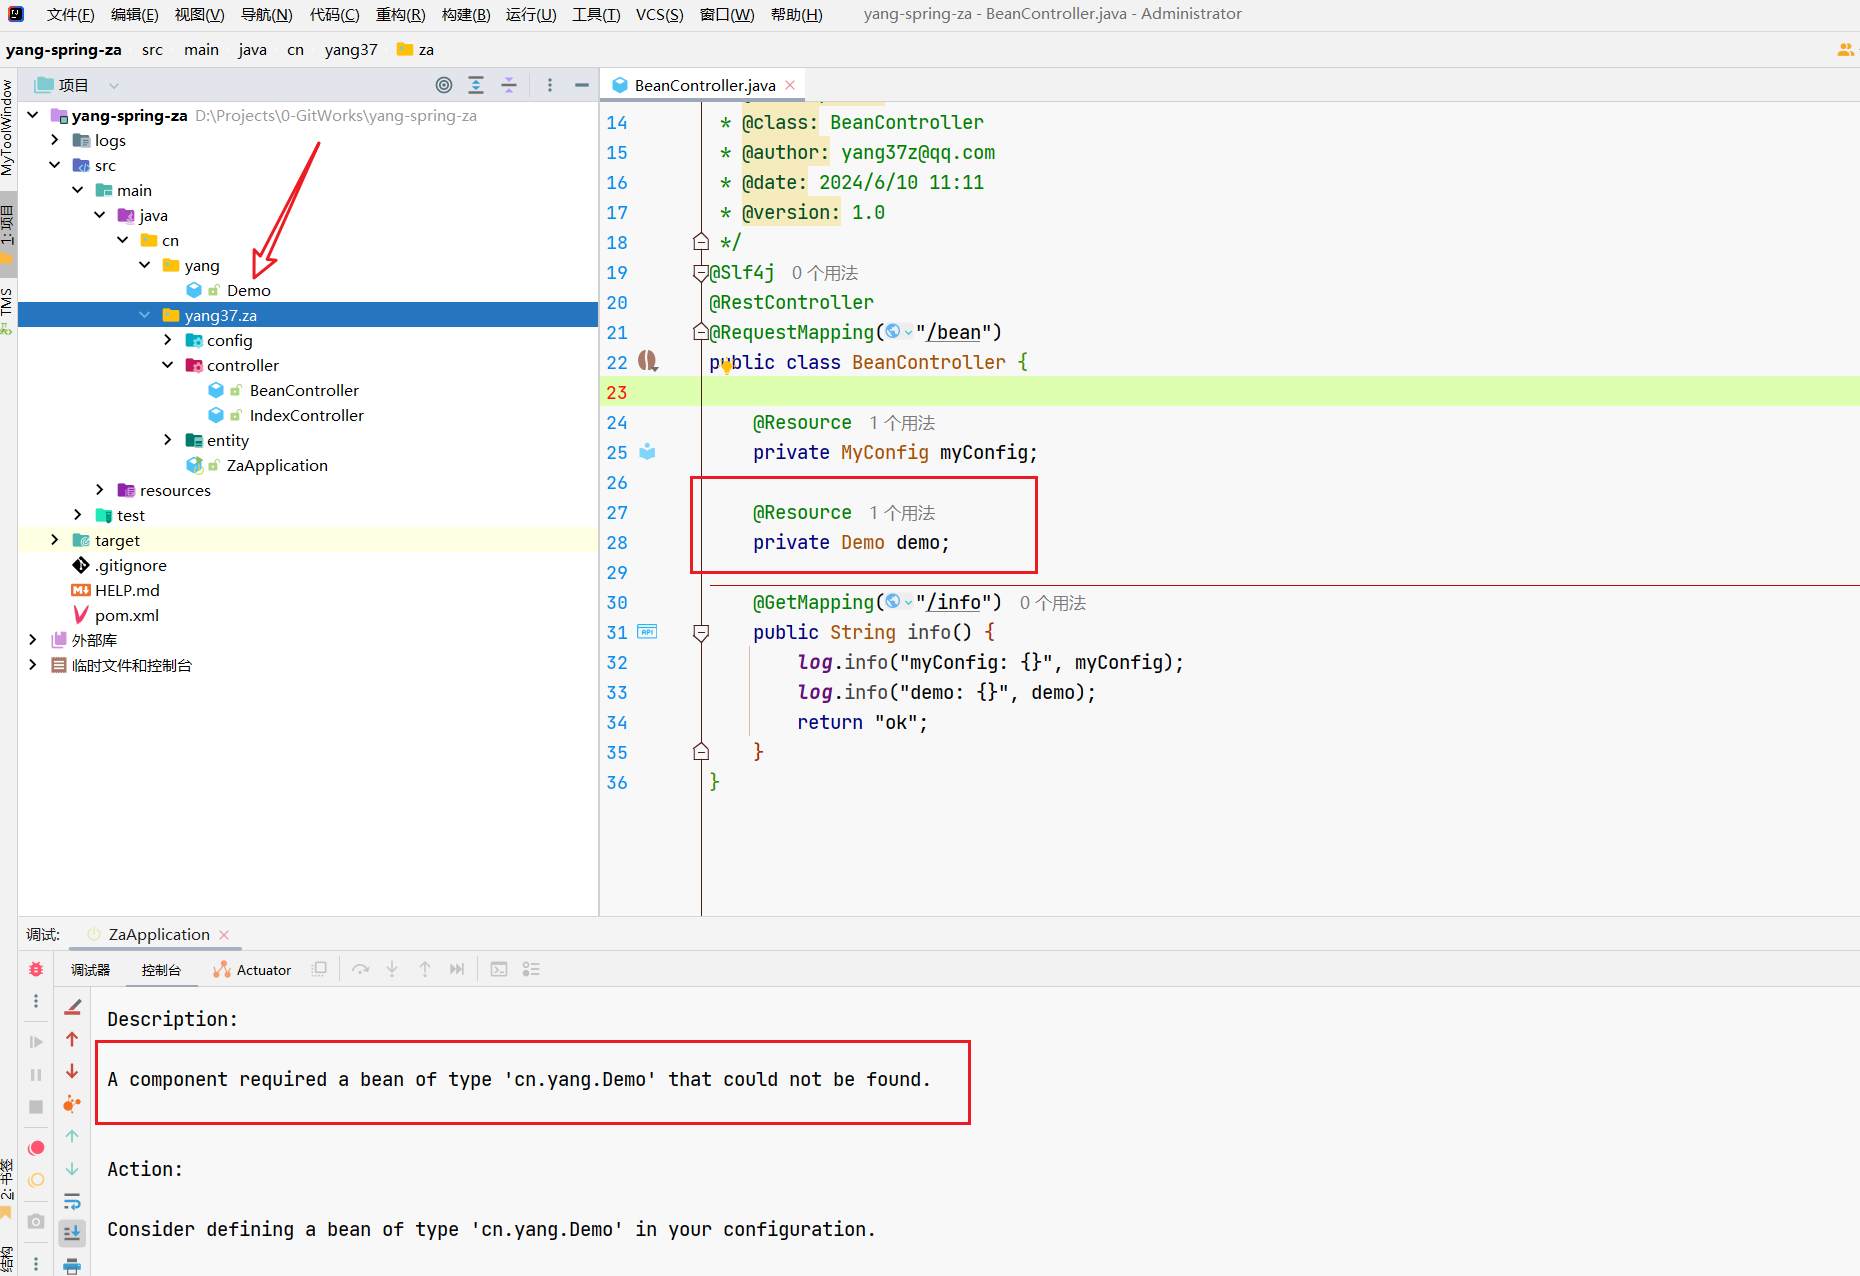Click the collapse all icon in project panel
This screenshot has width=1860, height=1276.
click(509, 85)
